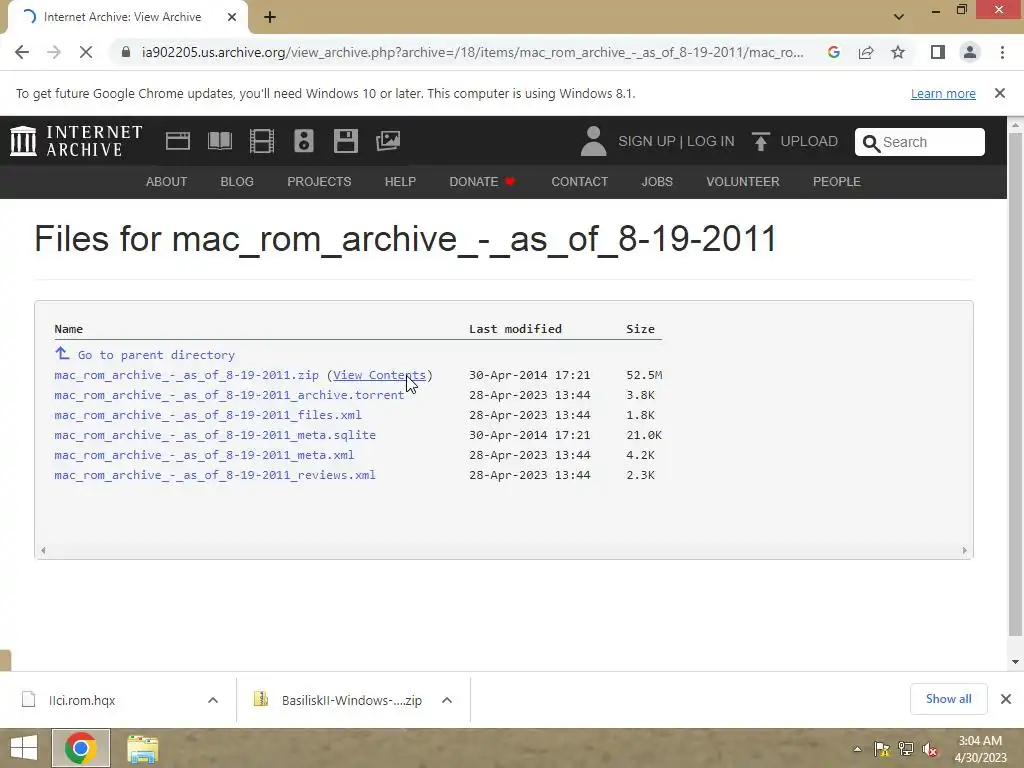The height and width of the screenshot is (768, 1024).
Task: Toggle the Chrome side panel icon
Action: [938, 52]
